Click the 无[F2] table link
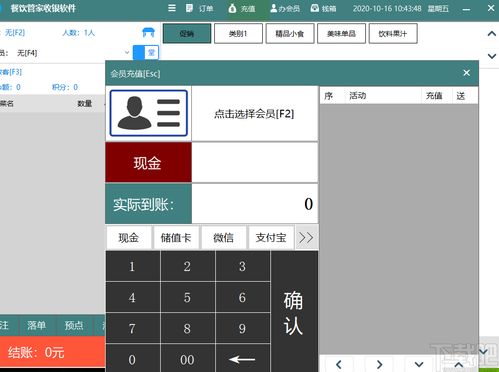This screenshot has width=499, height=372. (15, 32)
